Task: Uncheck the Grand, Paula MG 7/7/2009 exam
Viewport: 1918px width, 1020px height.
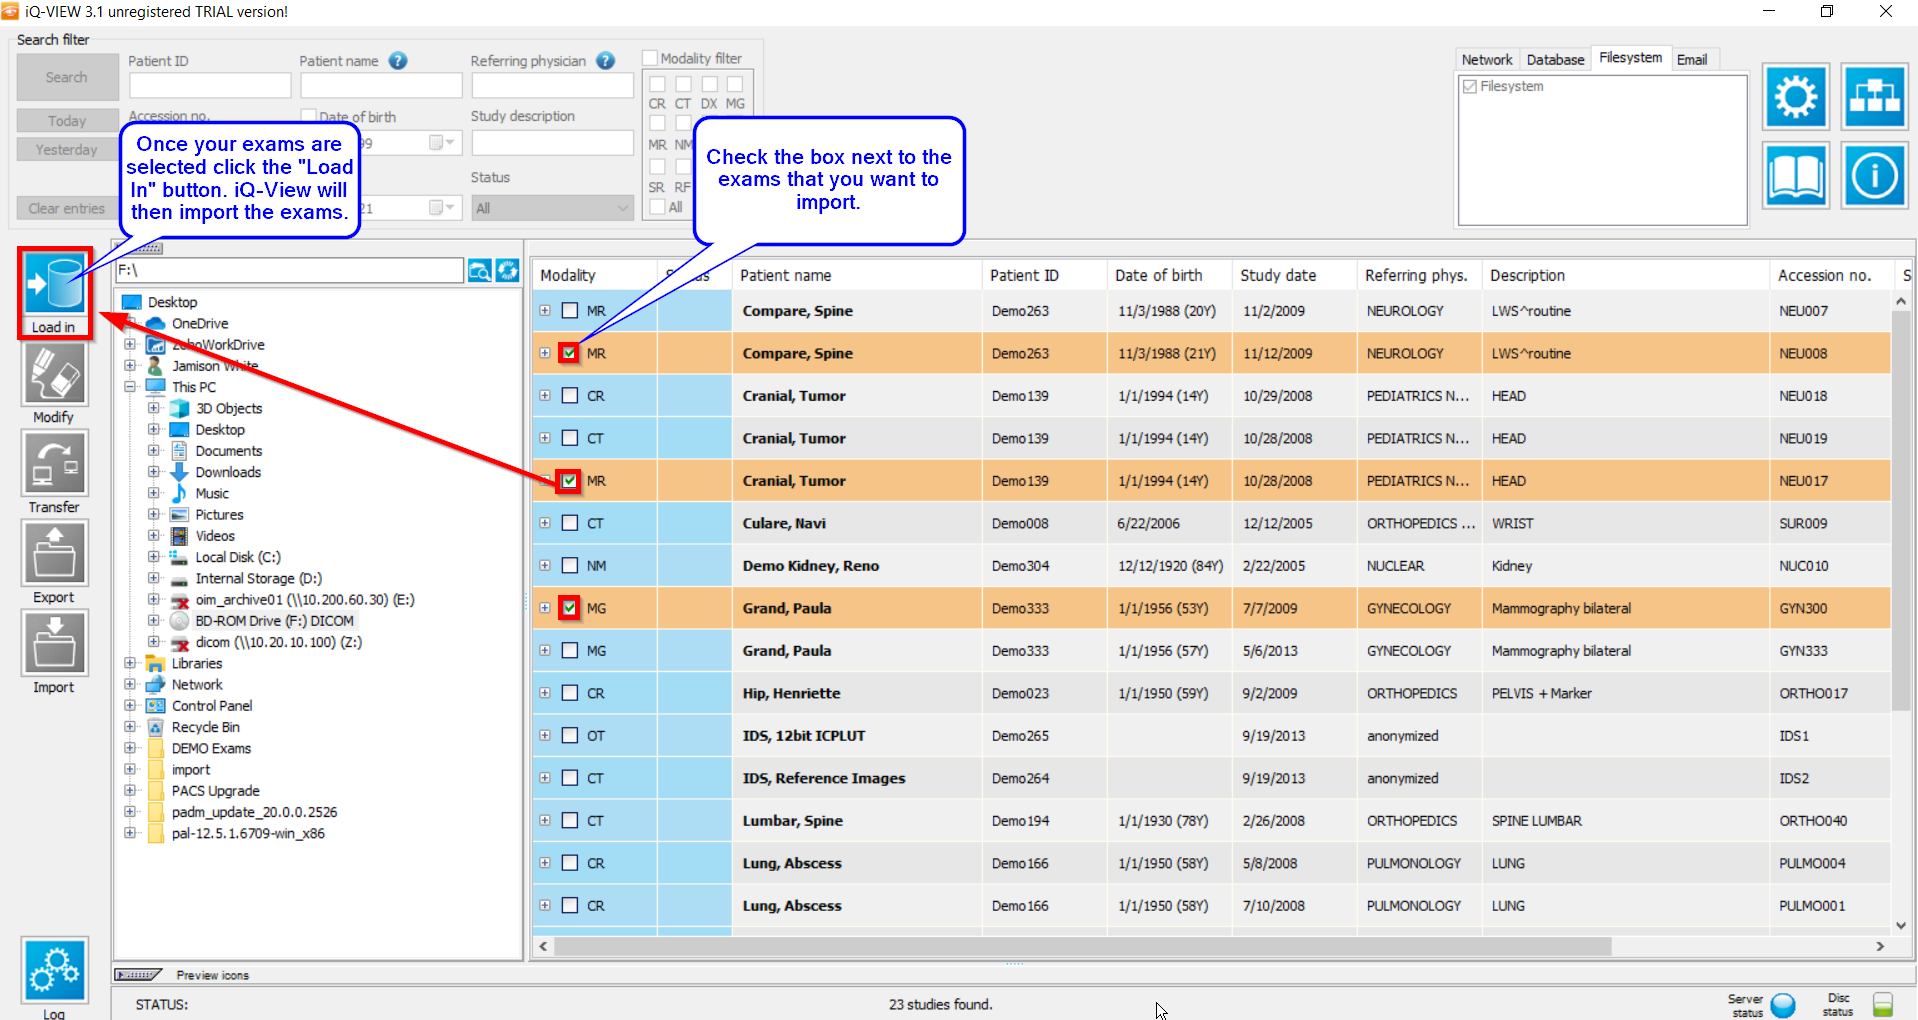Action: tap(569, 607)
